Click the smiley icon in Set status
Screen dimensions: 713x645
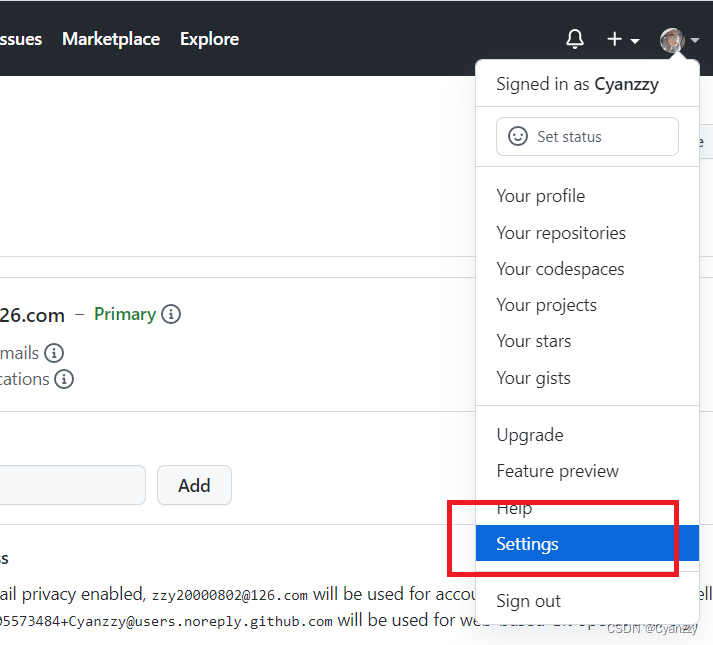(517, 136)
